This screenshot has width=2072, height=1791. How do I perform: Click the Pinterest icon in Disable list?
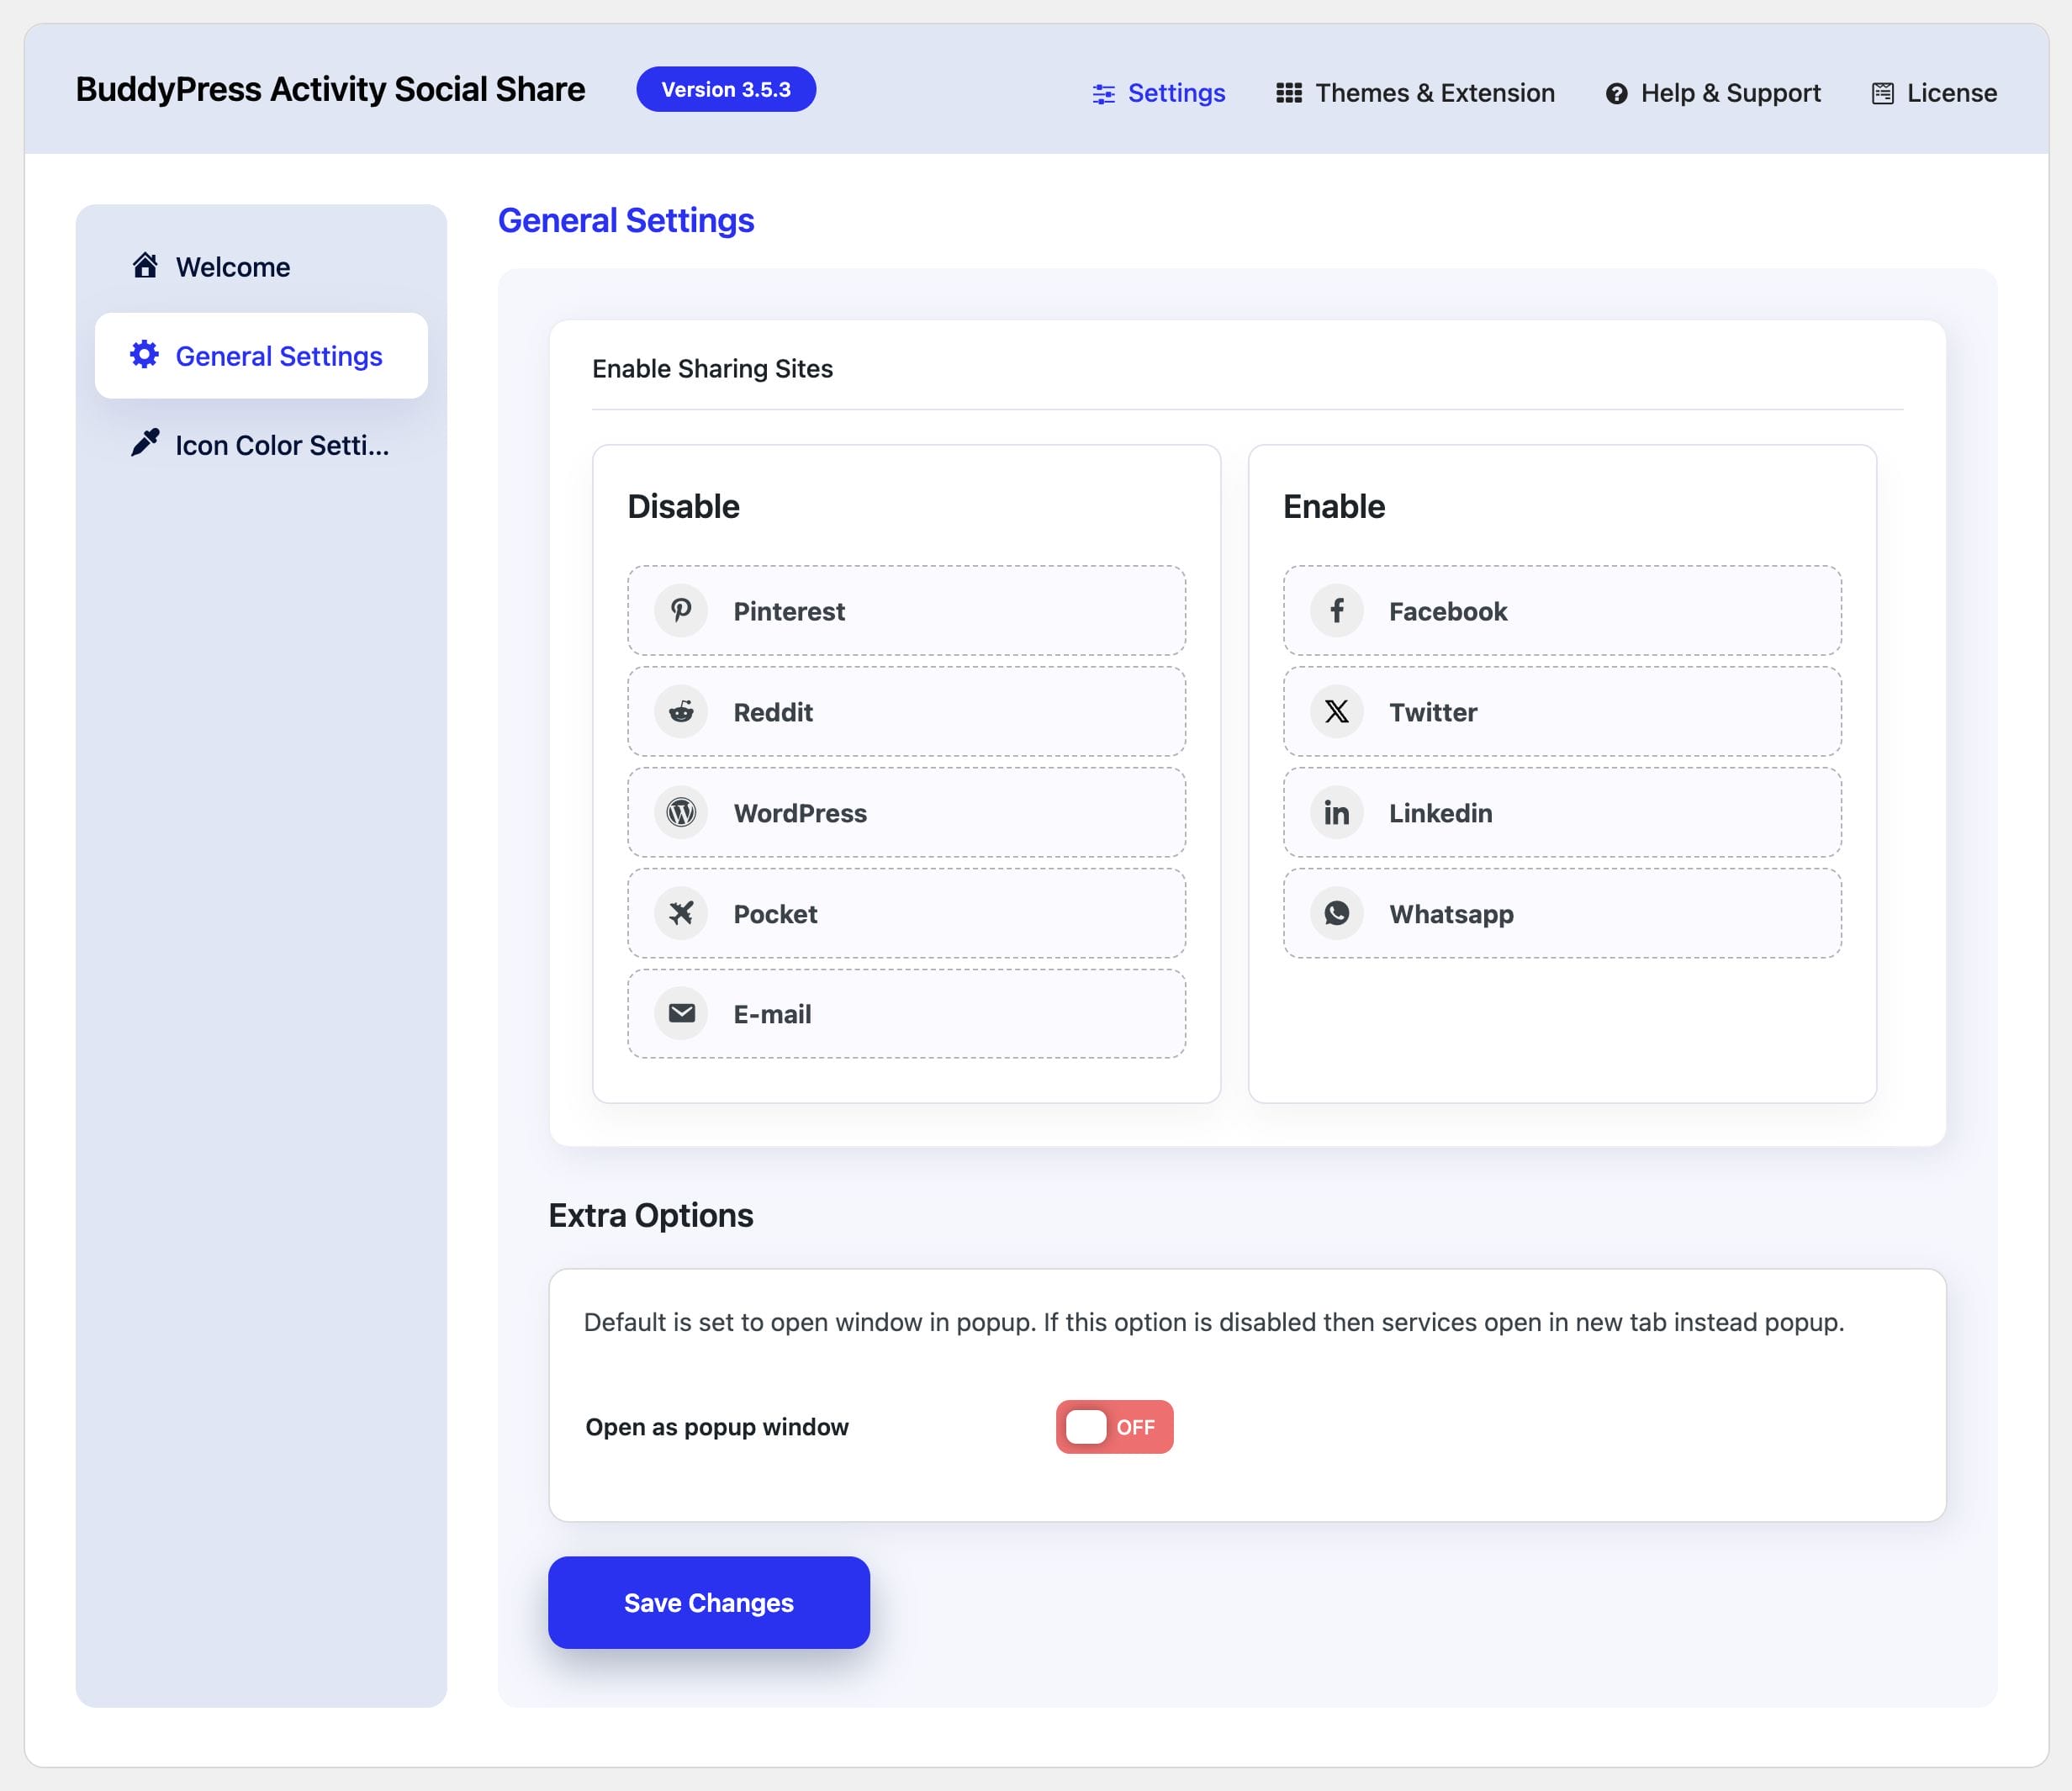click(x=681, y=611)
